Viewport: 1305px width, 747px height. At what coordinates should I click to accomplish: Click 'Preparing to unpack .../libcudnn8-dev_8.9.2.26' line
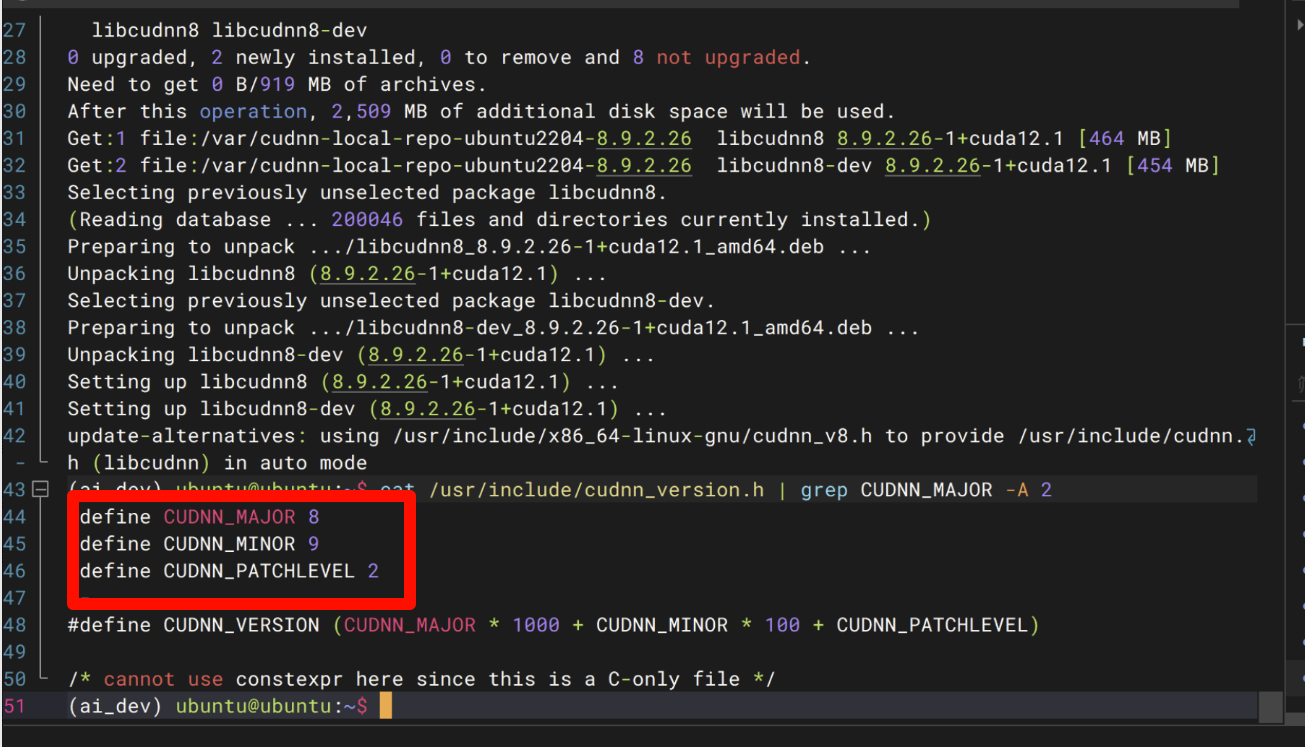click(x=493, y=328)
